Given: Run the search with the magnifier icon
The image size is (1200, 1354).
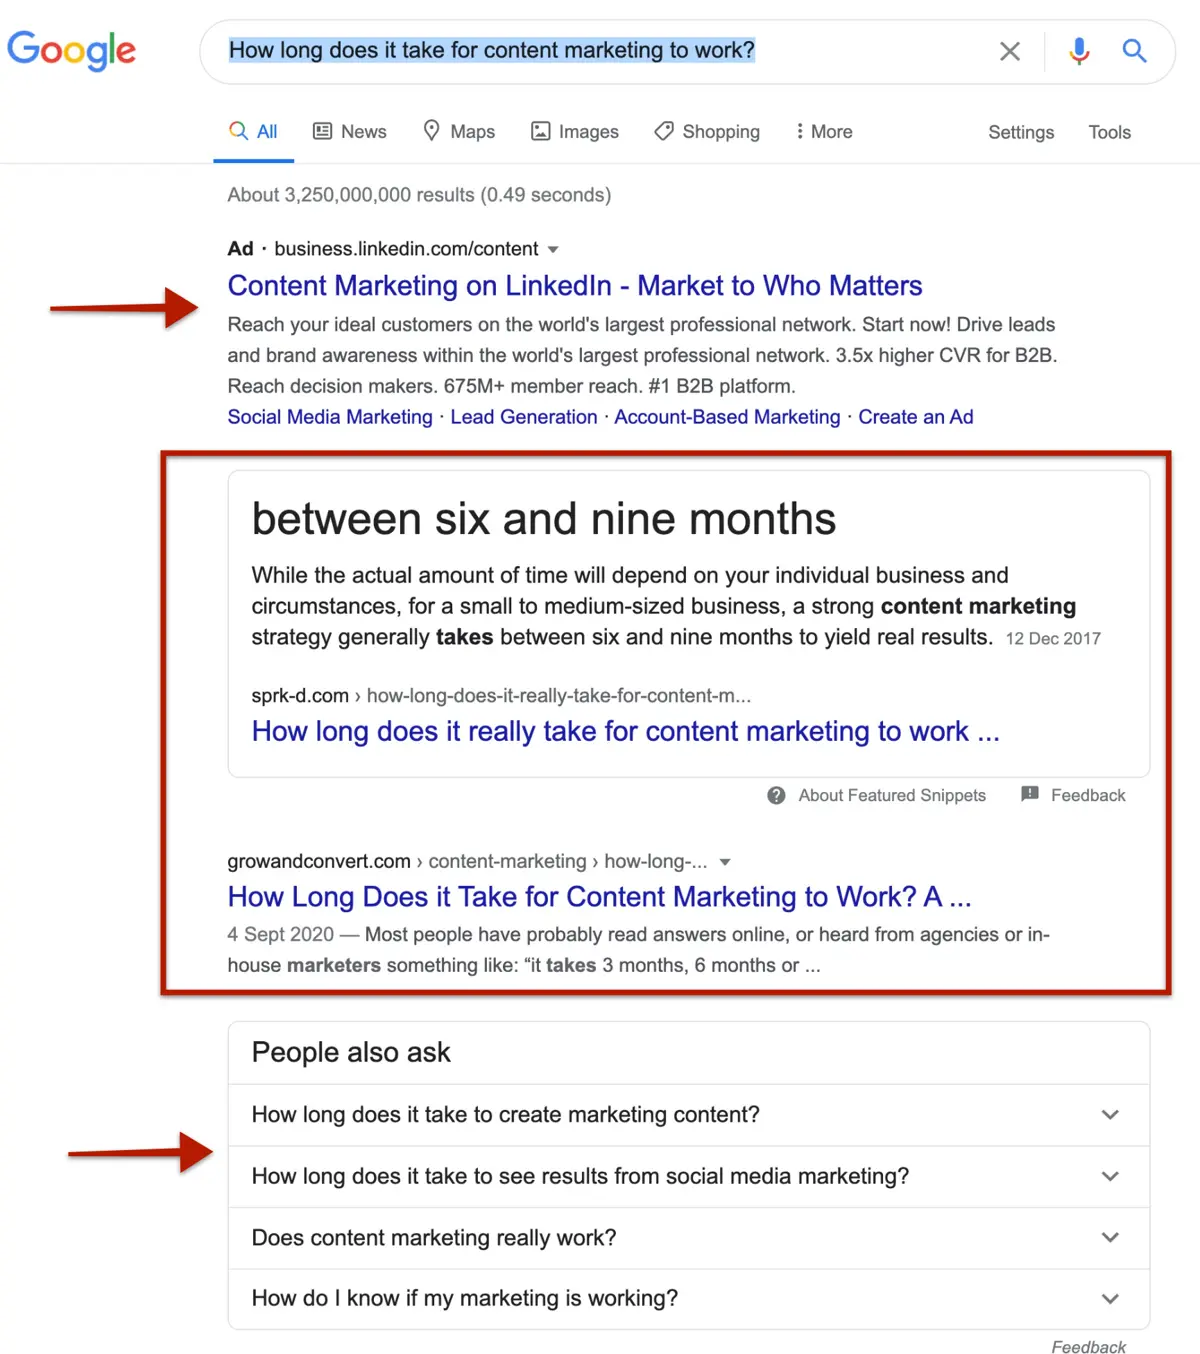Looking at the screenshot, I should 1134,51.
